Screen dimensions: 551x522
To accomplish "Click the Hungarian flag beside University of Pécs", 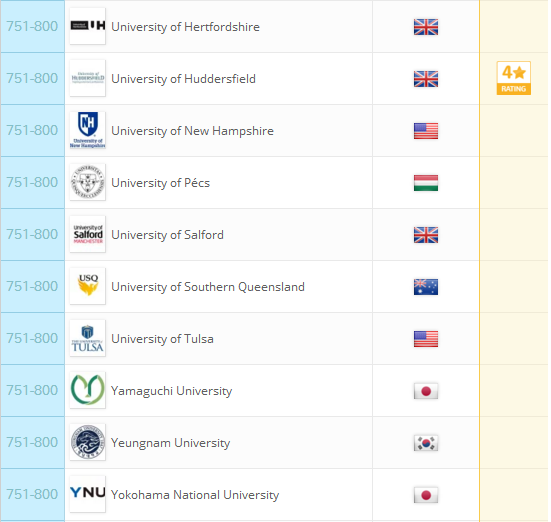I will click(x=426, y=183).
